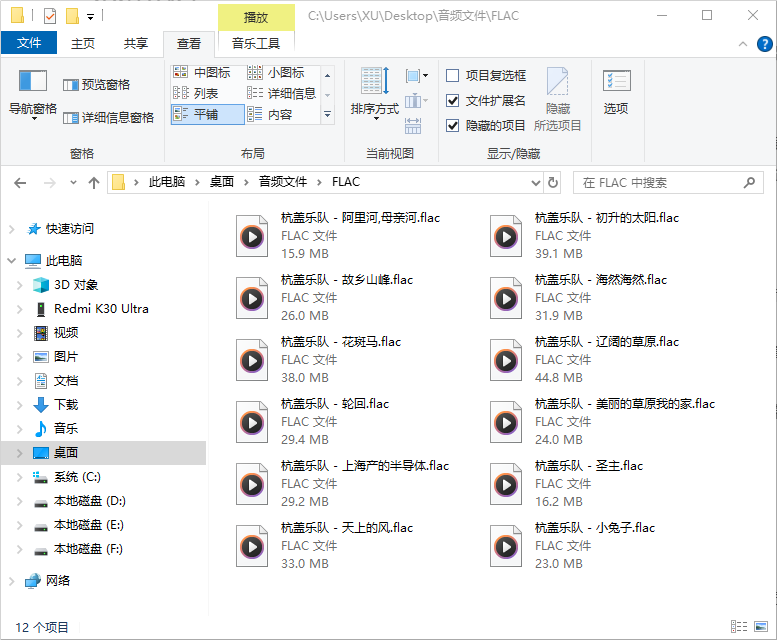Switch layout to details (详细信息)
The width and height of the screenshot is (777, 640).
[281, 93]
